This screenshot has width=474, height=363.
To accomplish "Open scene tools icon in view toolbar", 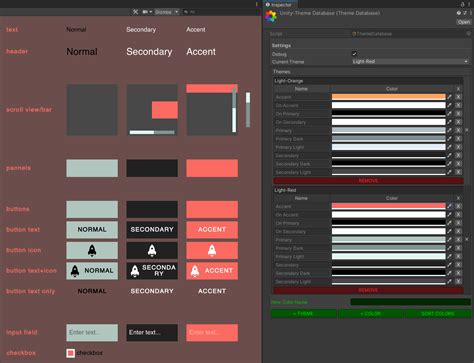I will [x=135, y=12].
